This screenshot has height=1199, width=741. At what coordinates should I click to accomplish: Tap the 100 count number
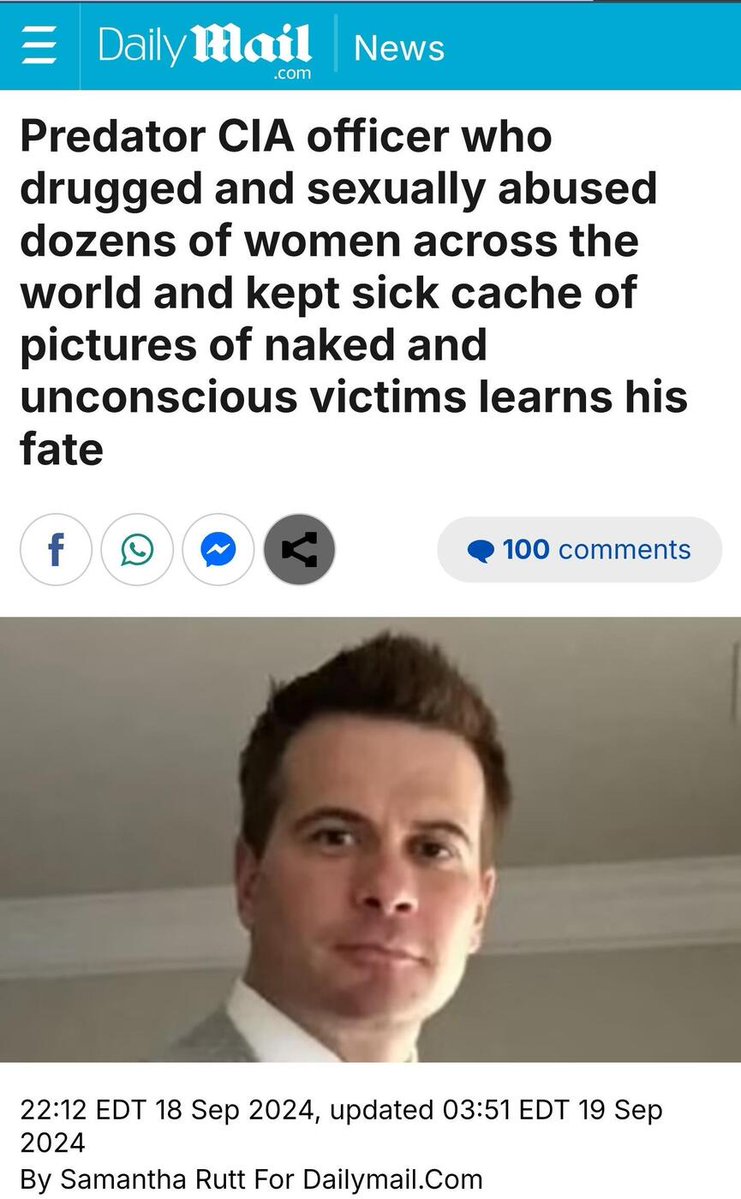[x=526, y=549]
